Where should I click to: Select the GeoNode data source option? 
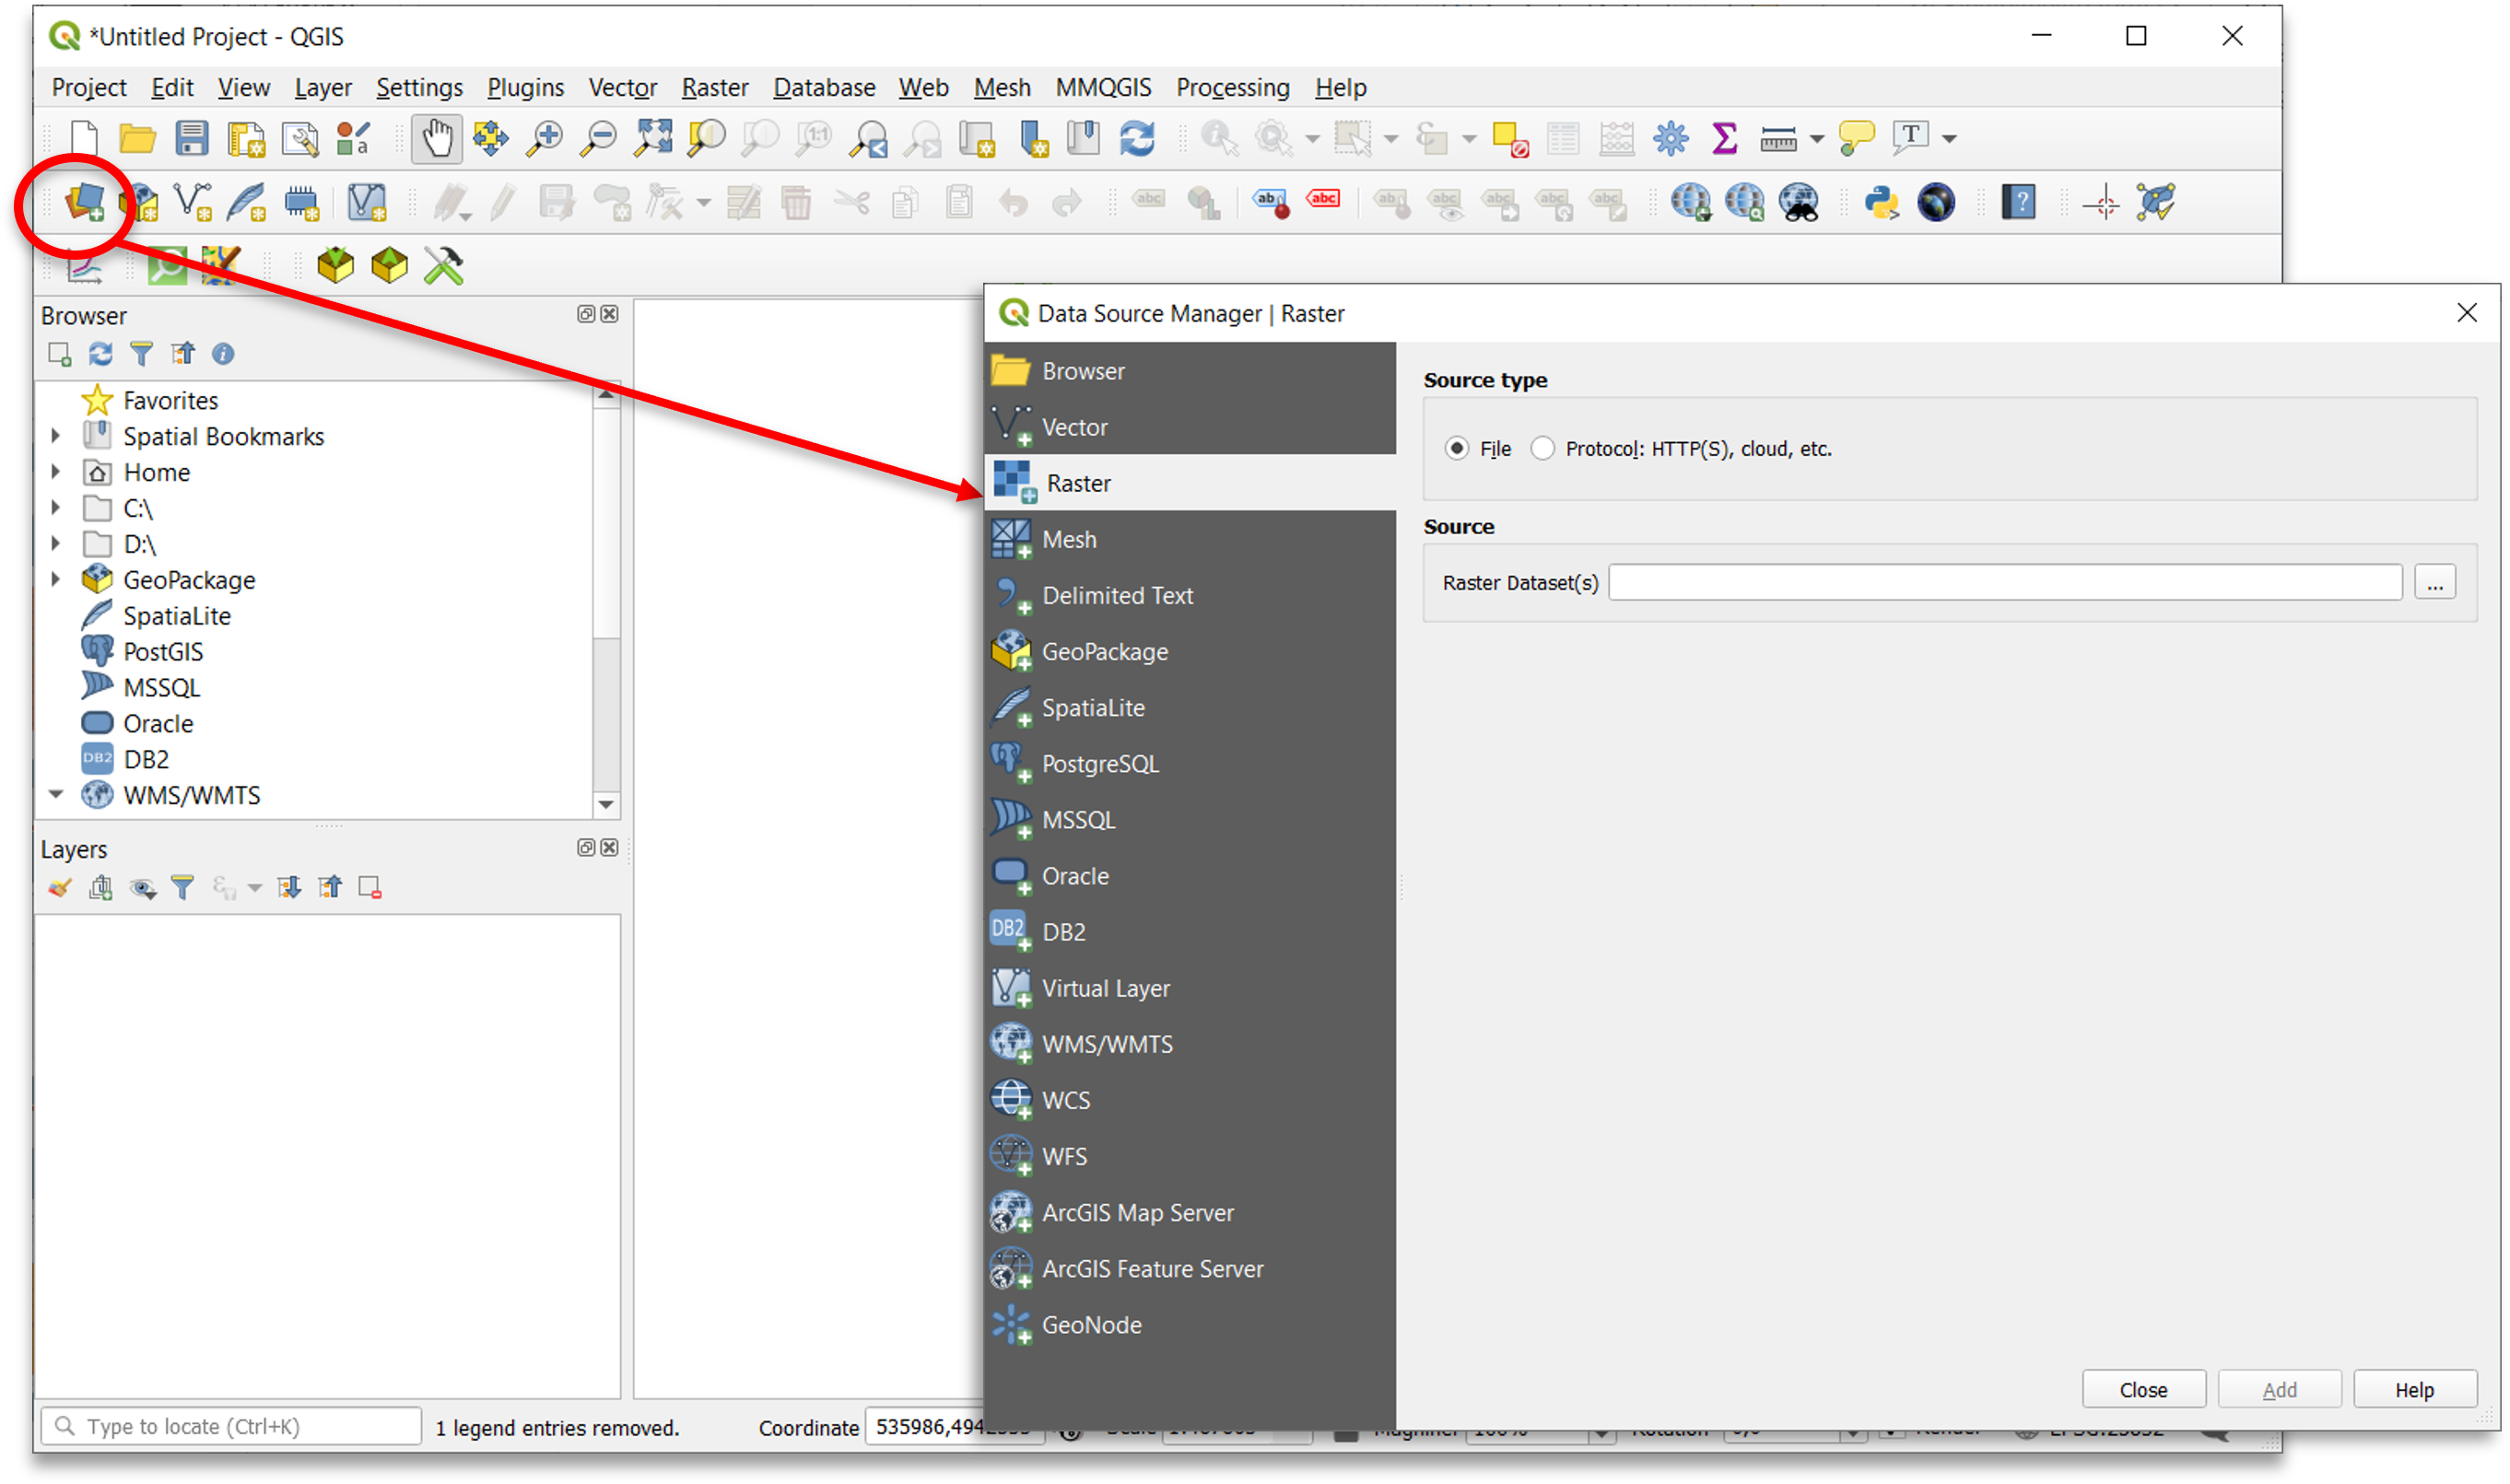click(1090, 1325)
